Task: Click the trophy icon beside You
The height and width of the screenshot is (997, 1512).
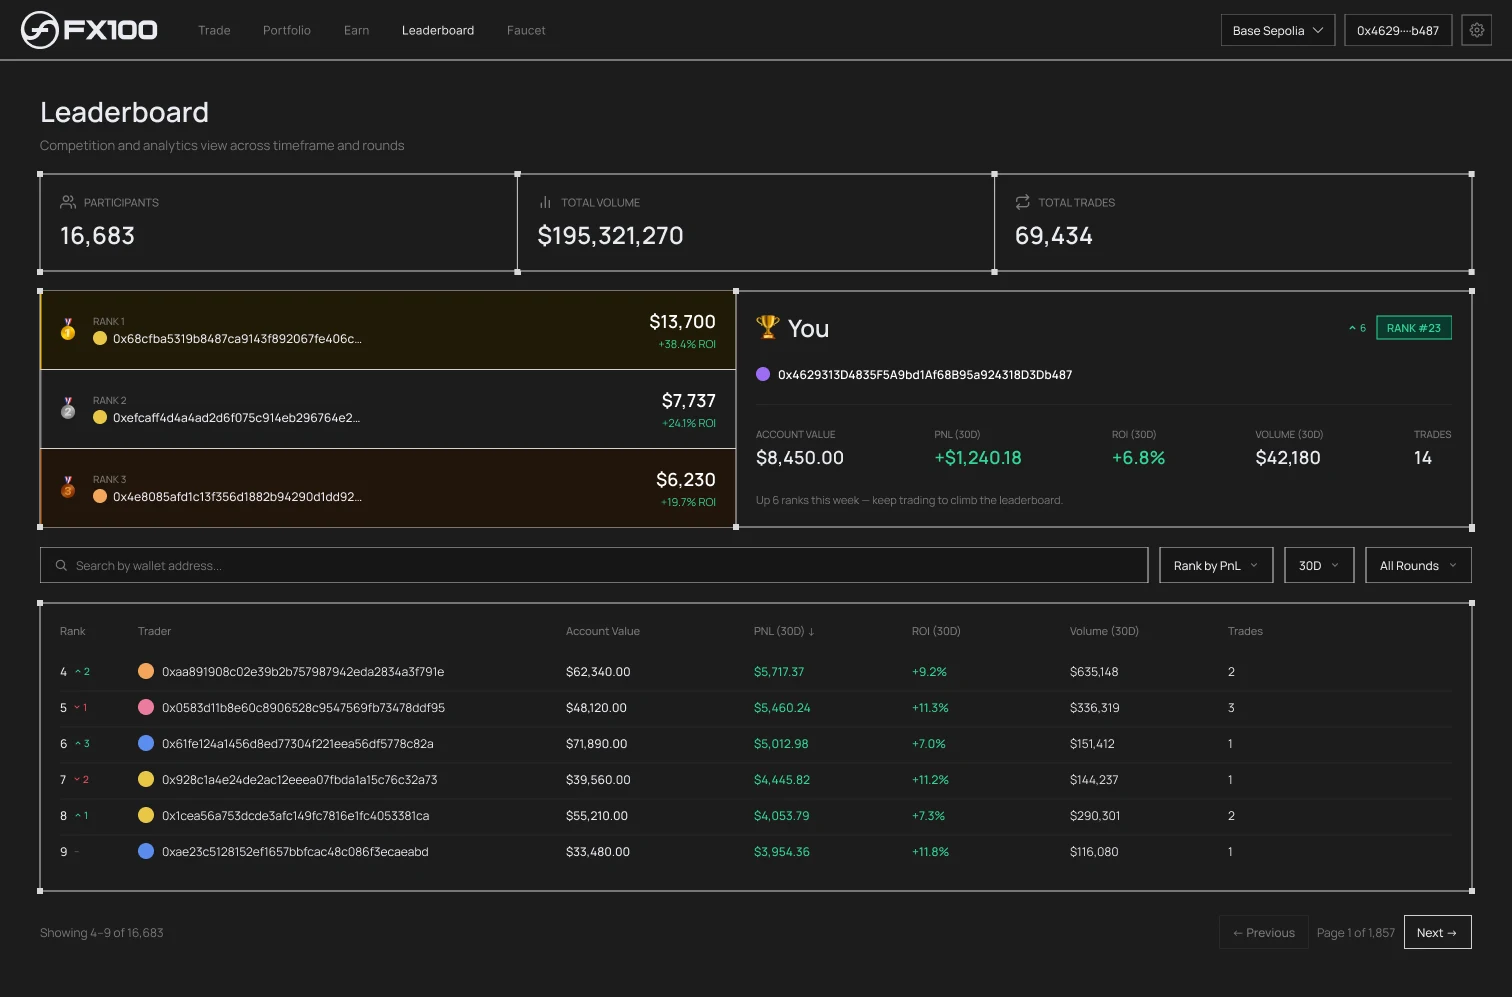Action: [768, 327]
